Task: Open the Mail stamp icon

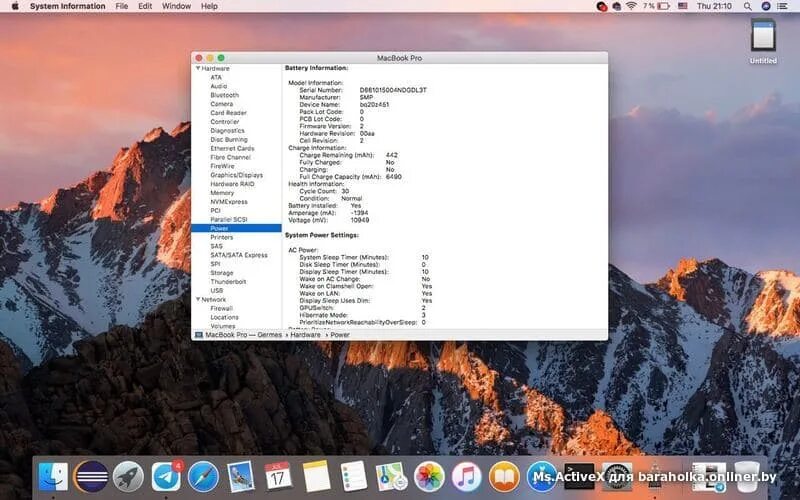Action: click(x=241, y=477)
